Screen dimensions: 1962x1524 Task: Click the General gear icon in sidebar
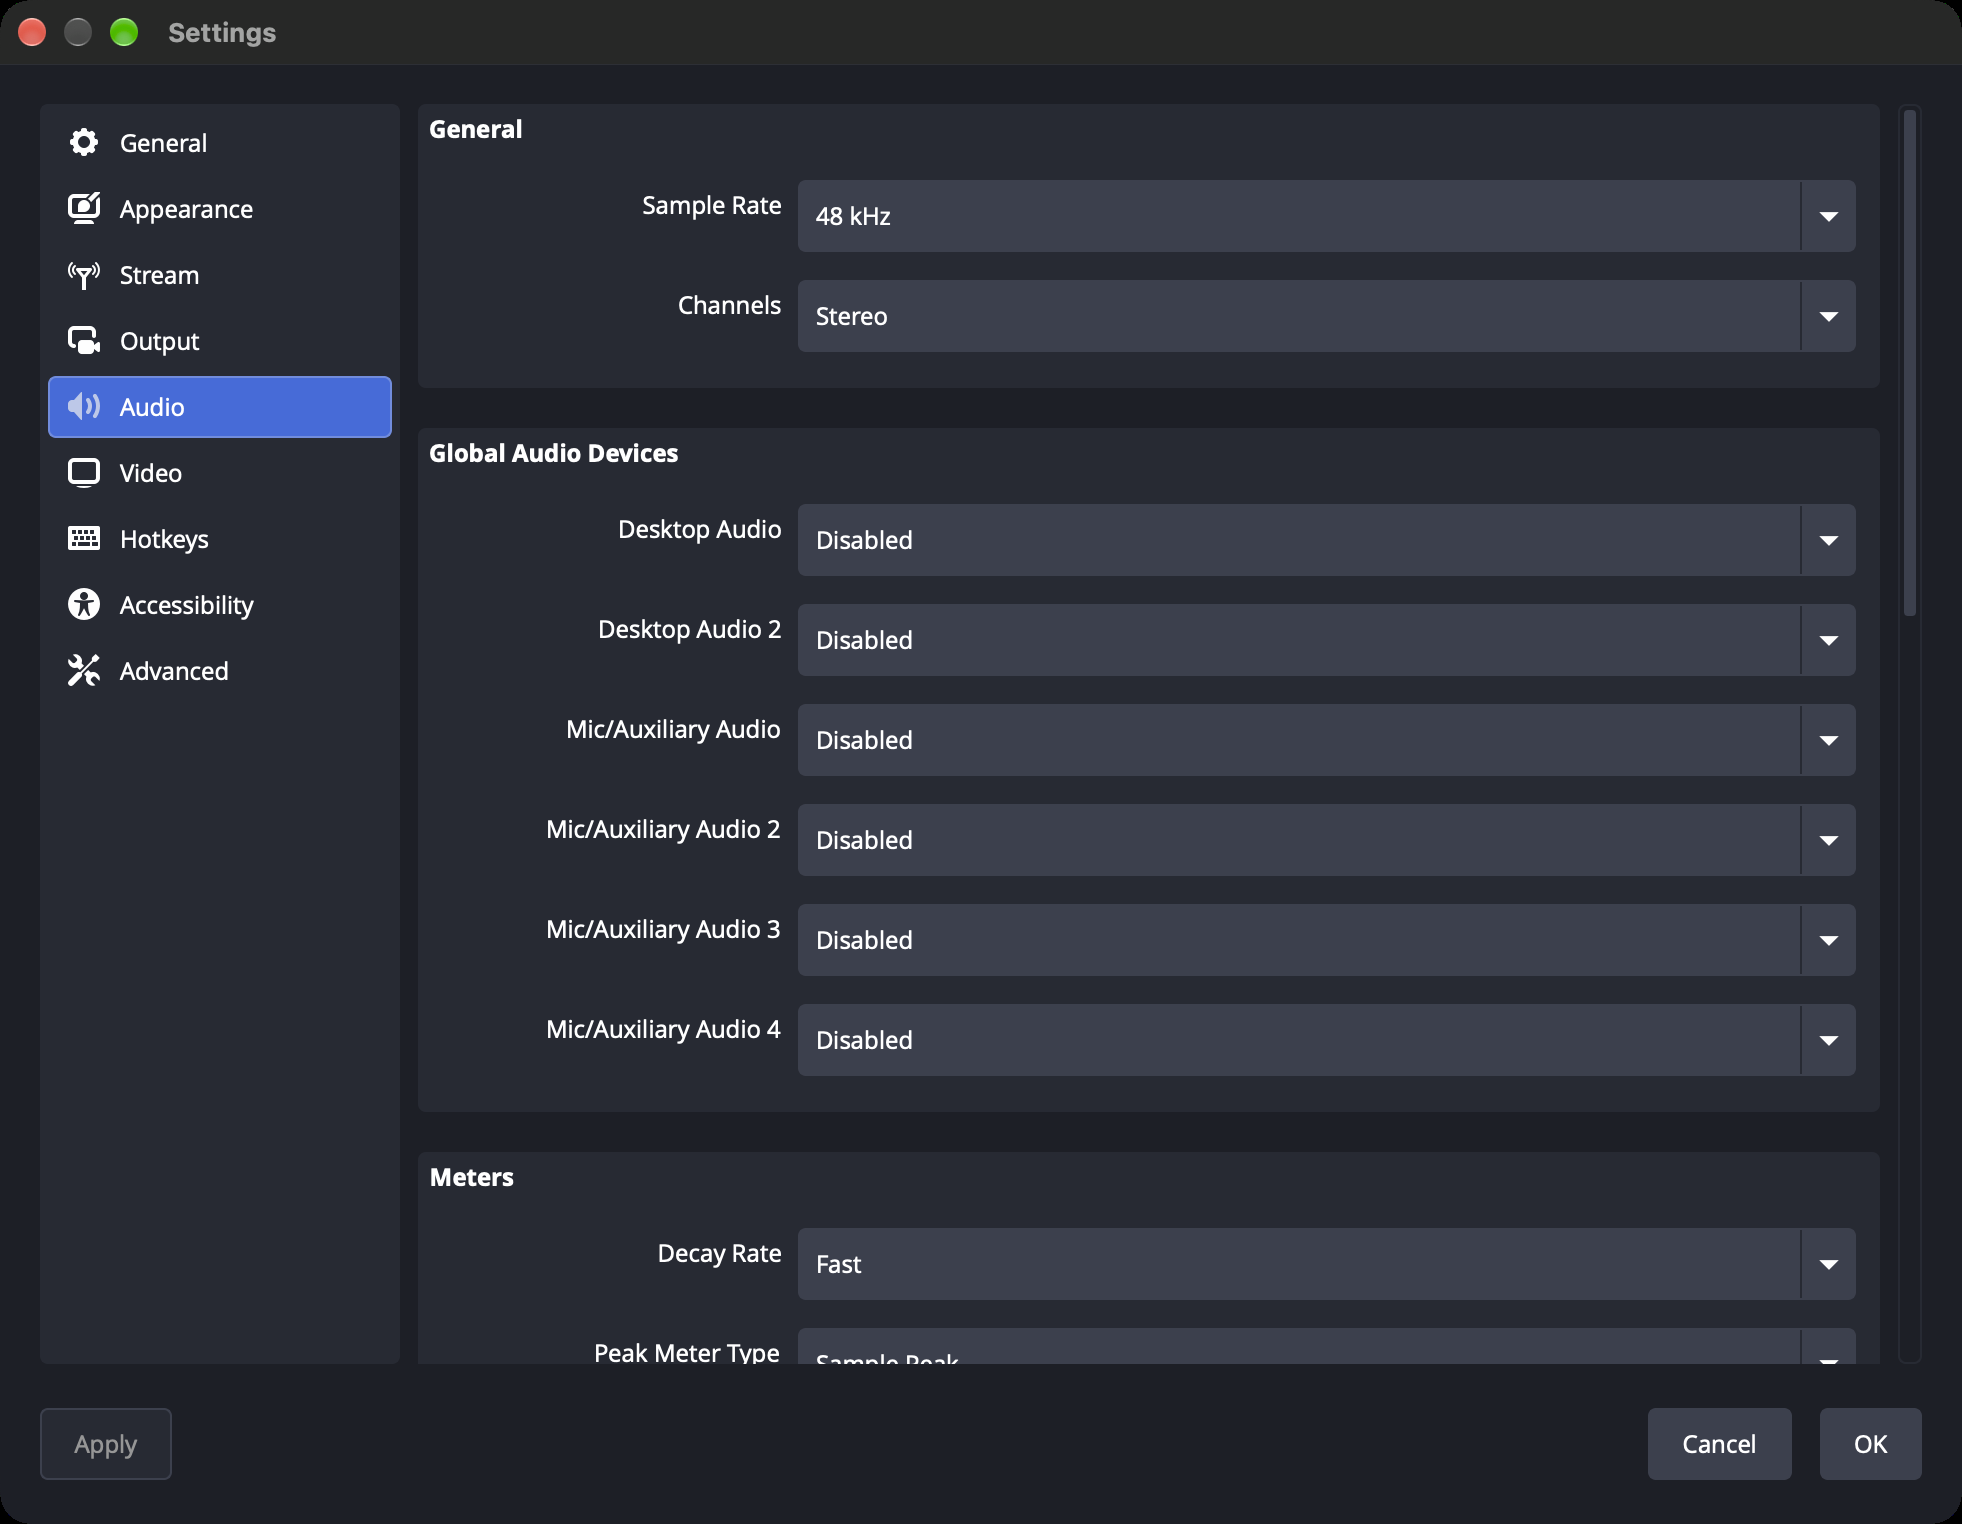point(84,143)
